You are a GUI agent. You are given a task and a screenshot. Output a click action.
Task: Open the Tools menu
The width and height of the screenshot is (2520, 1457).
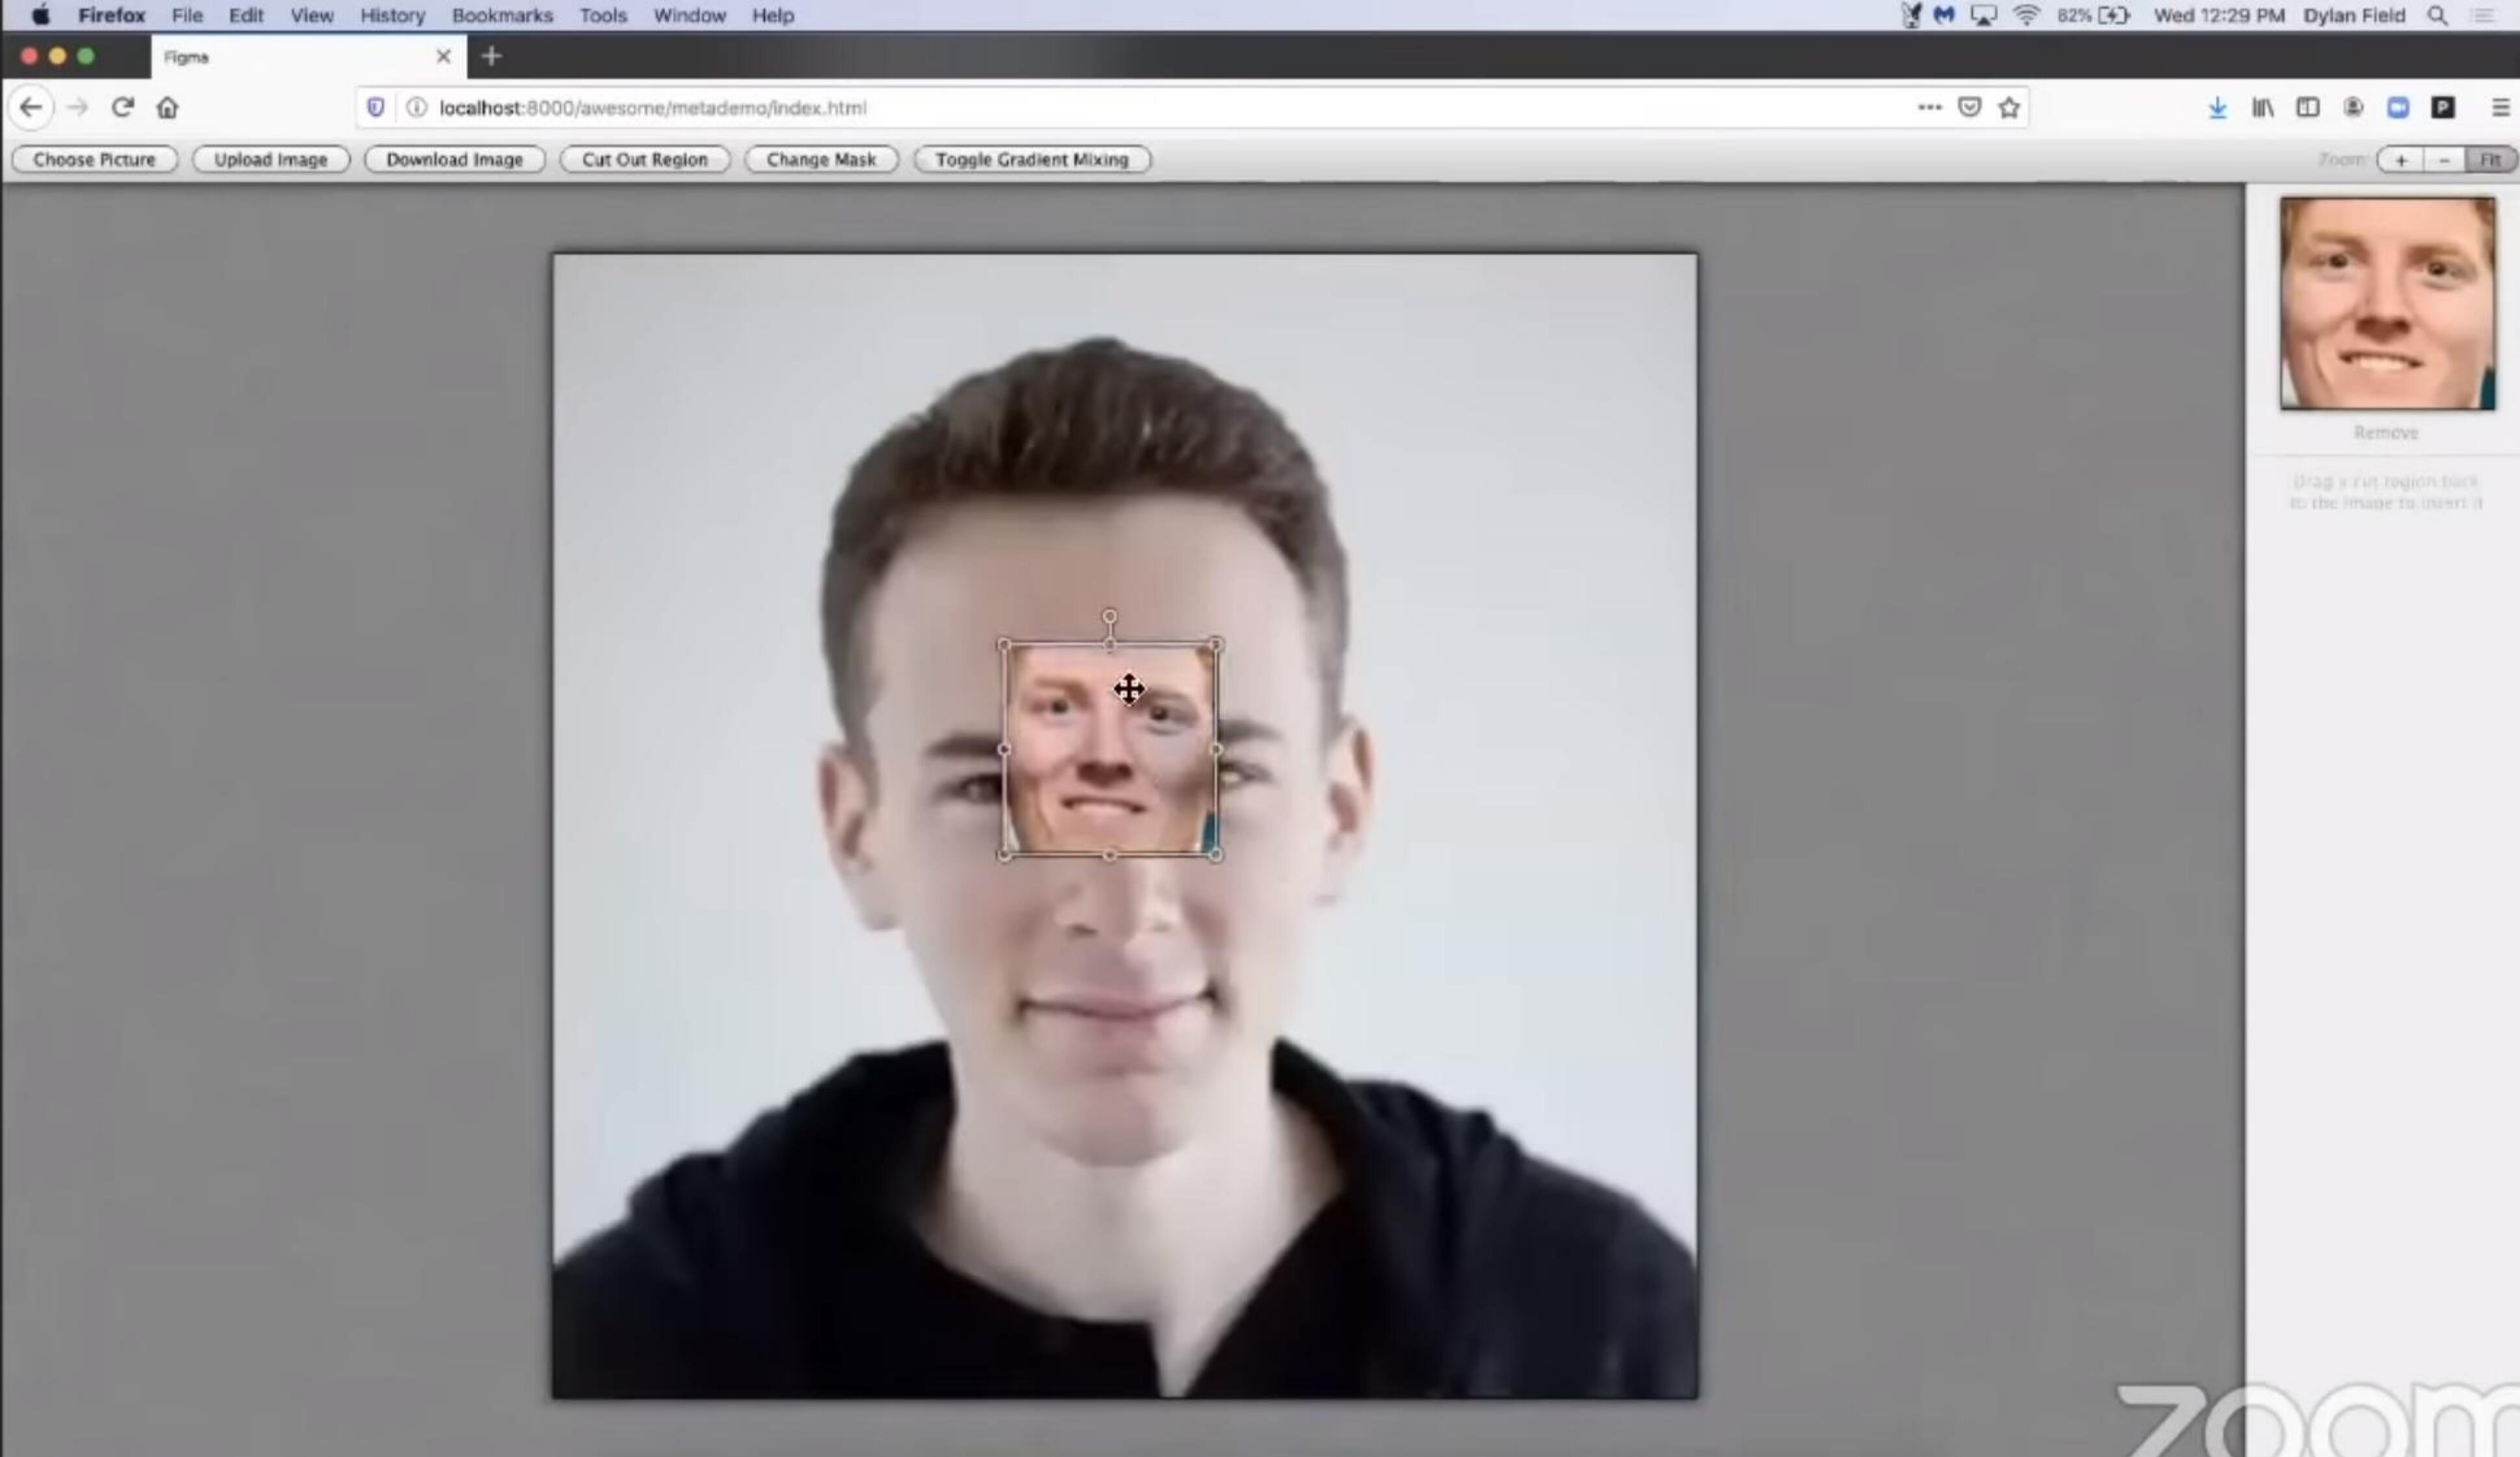coord(603,15)
